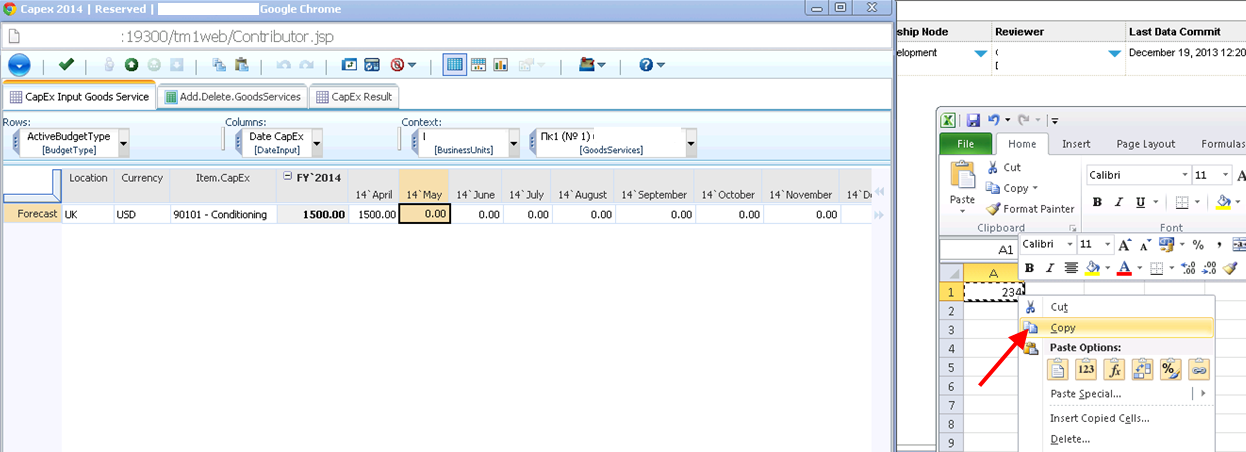Open Customize Quick Access Toolbar dropdown

click(x=1055, y=120)
